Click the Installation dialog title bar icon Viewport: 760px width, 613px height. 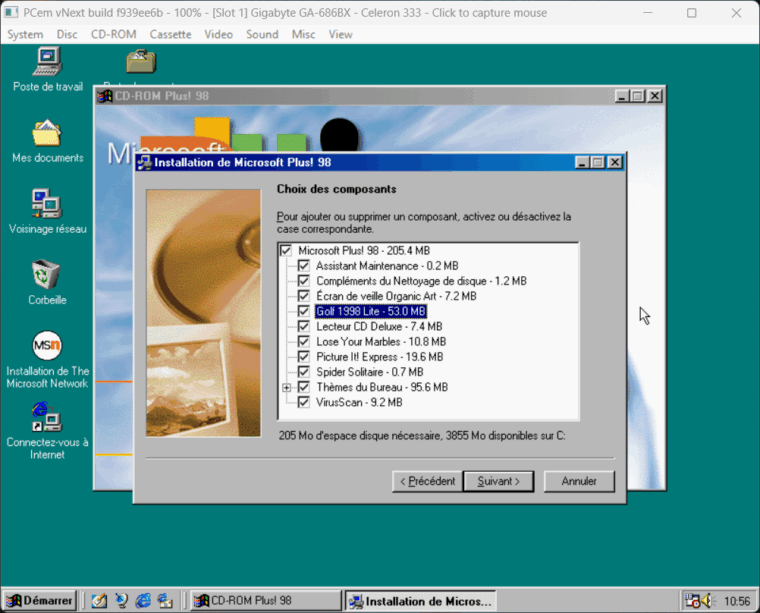(144, 163)
